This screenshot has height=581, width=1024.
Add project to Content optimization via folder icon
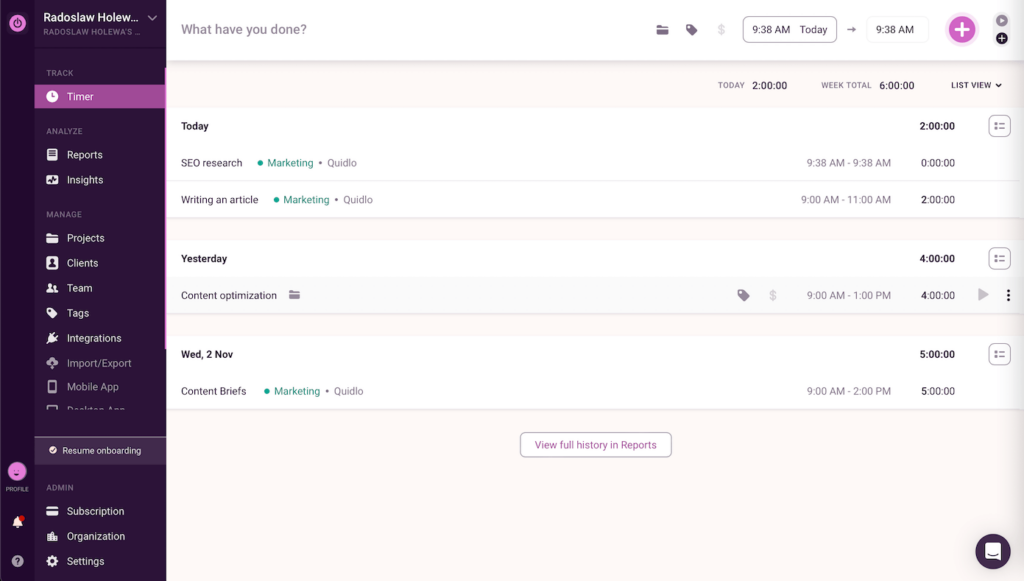(295, 295)
